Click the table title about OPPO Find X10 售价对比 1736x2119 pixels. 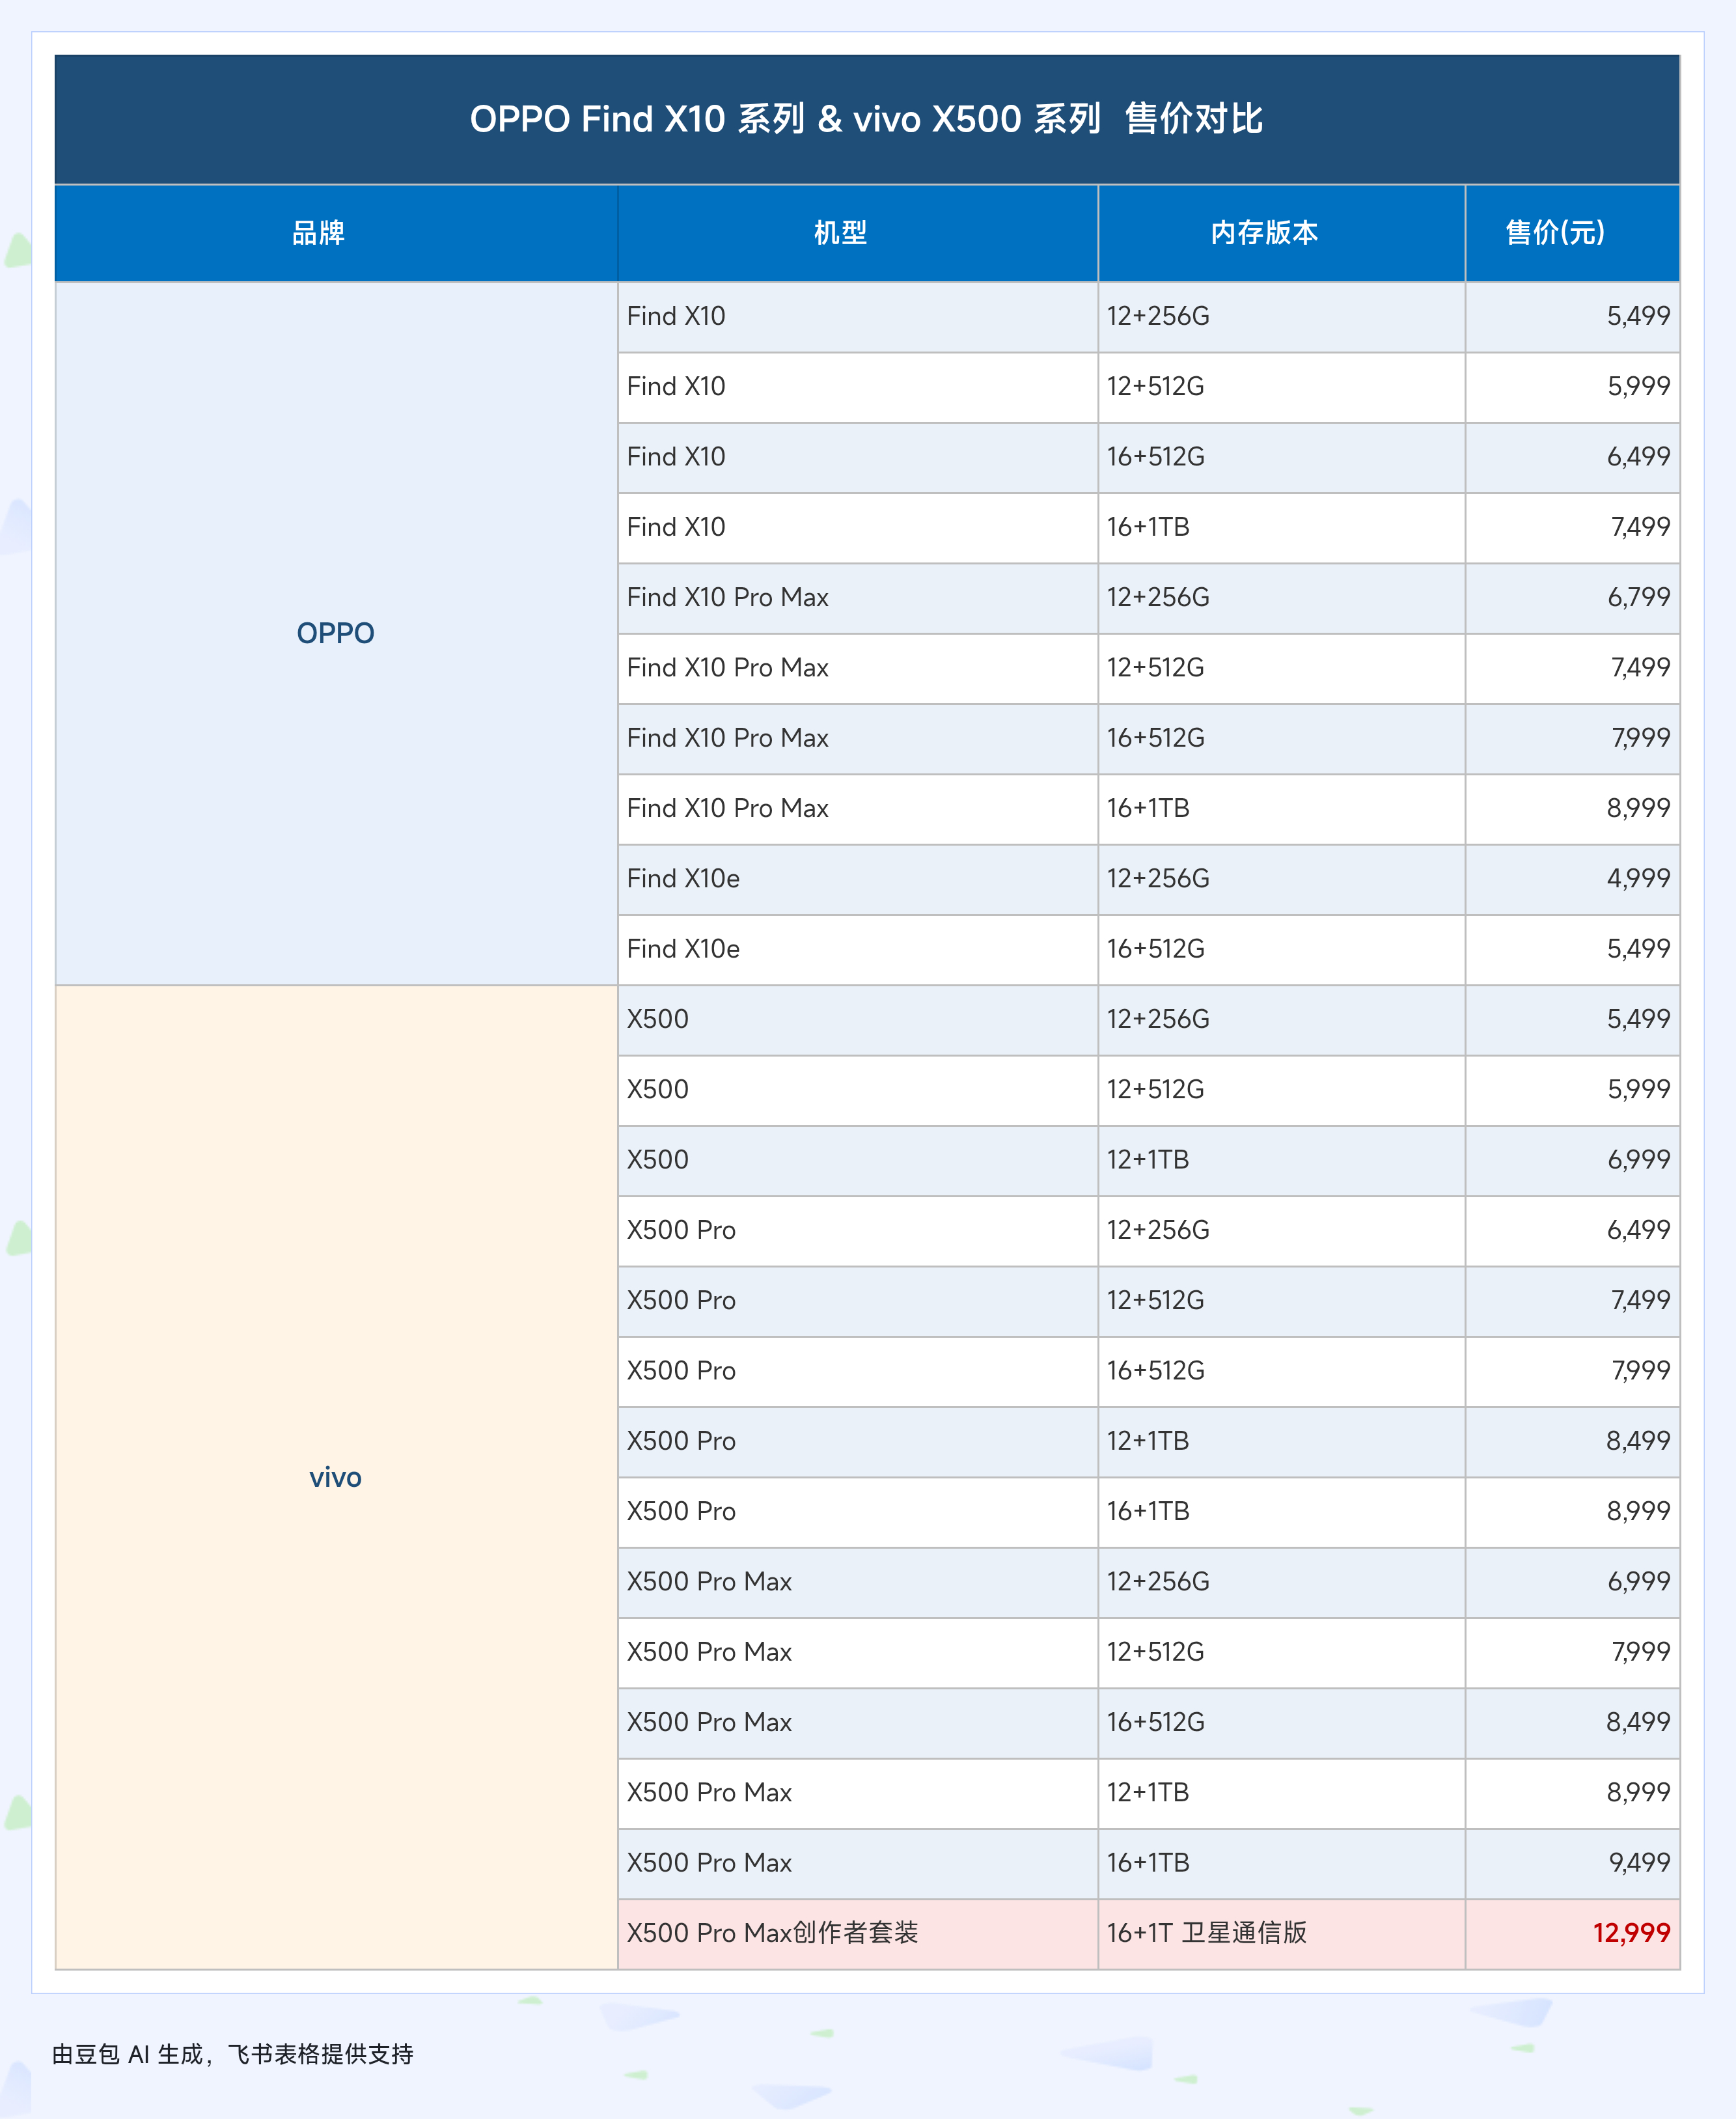pos(866,119)
